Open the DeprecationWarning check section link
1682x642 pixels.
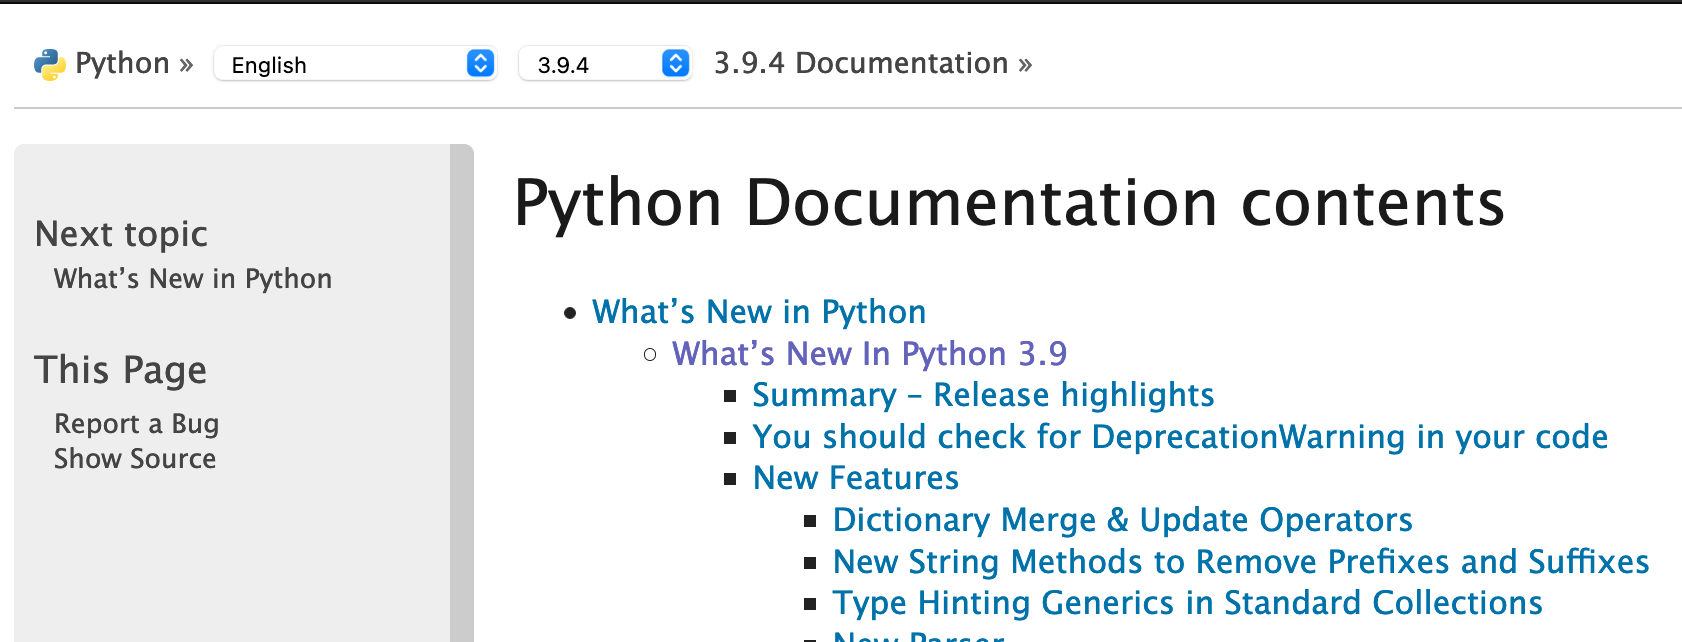tap(1180, 437)
